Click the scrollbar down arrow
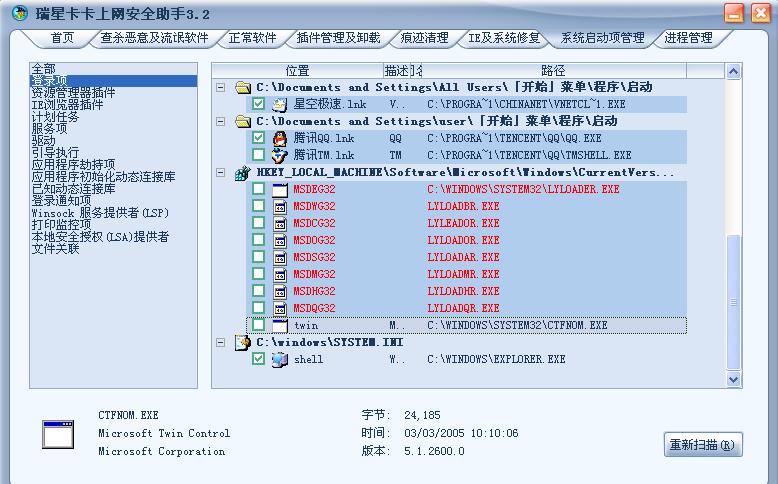778x484 pixels. [x=733, y=379]
